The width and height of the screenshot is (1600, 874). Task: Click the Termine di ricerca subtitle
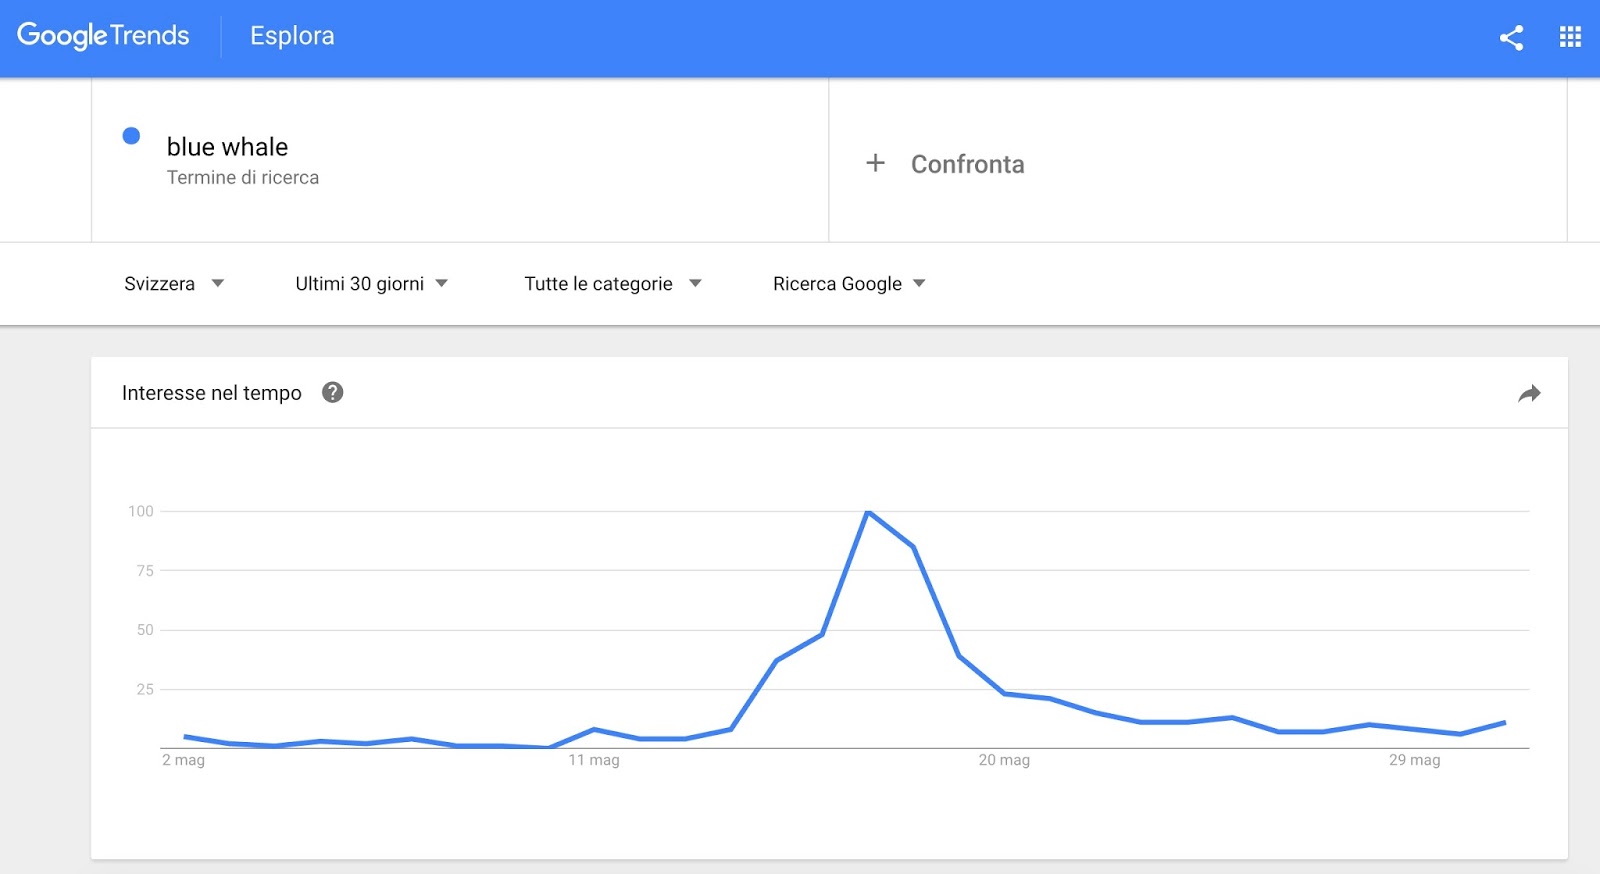coord(243,178)
